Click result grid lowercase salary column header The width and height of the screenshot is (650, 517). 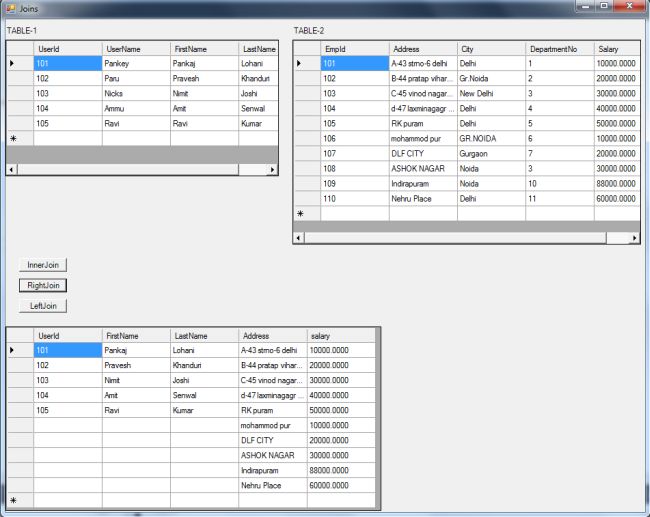pos(341,336)
